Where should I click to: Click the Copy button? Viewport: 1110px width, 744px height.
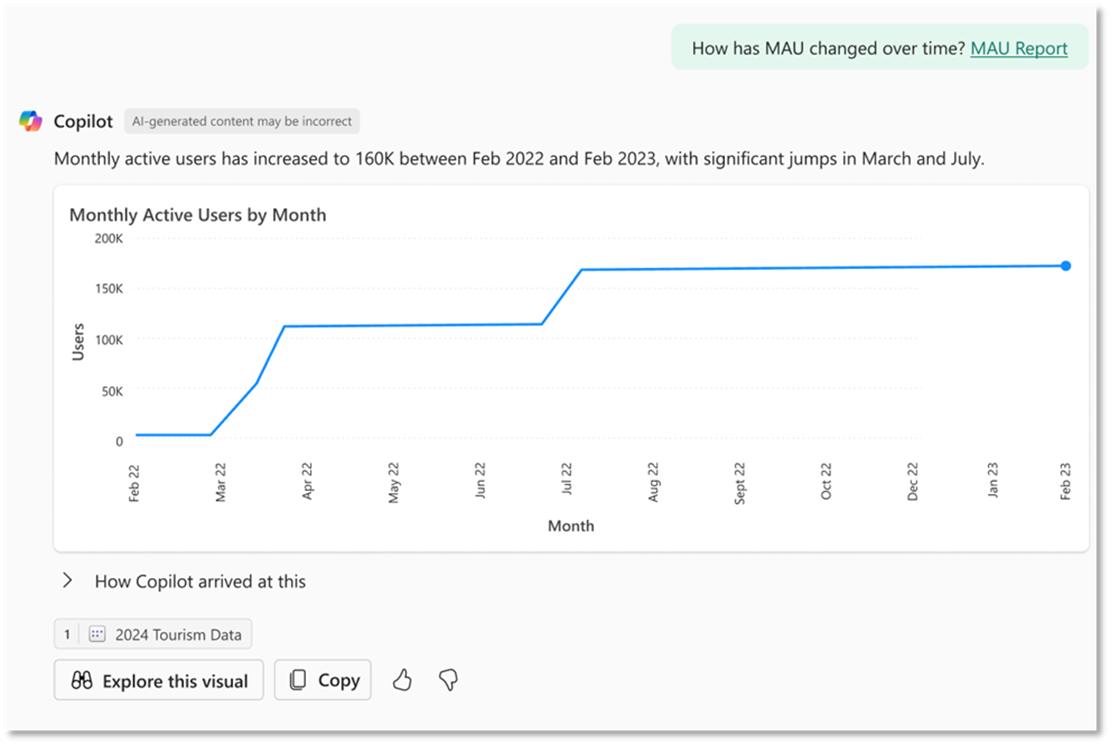coord(323,680)
